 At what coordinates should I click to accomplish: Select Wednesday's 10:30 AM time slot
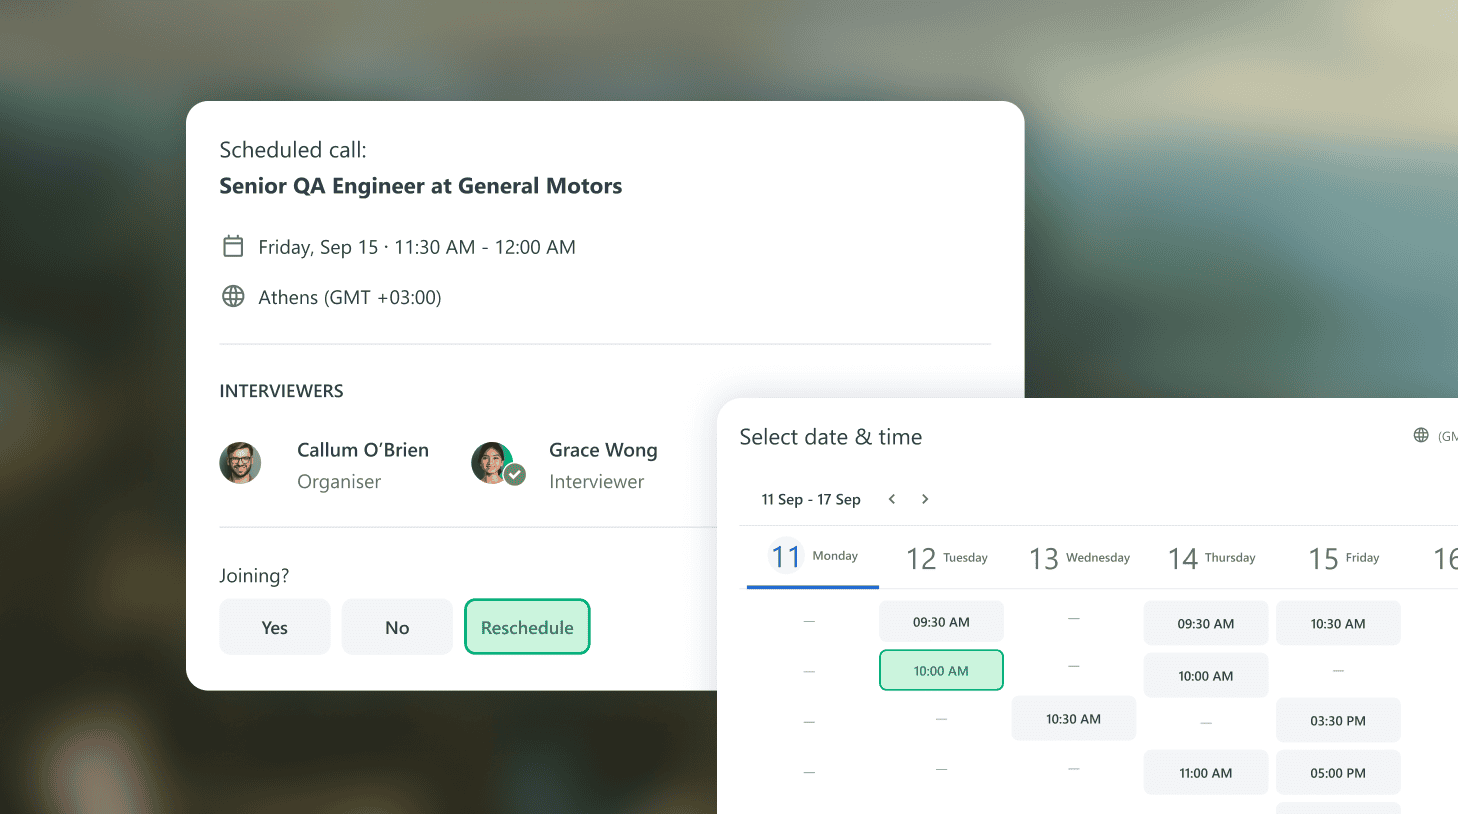[x=1073, y=719]
